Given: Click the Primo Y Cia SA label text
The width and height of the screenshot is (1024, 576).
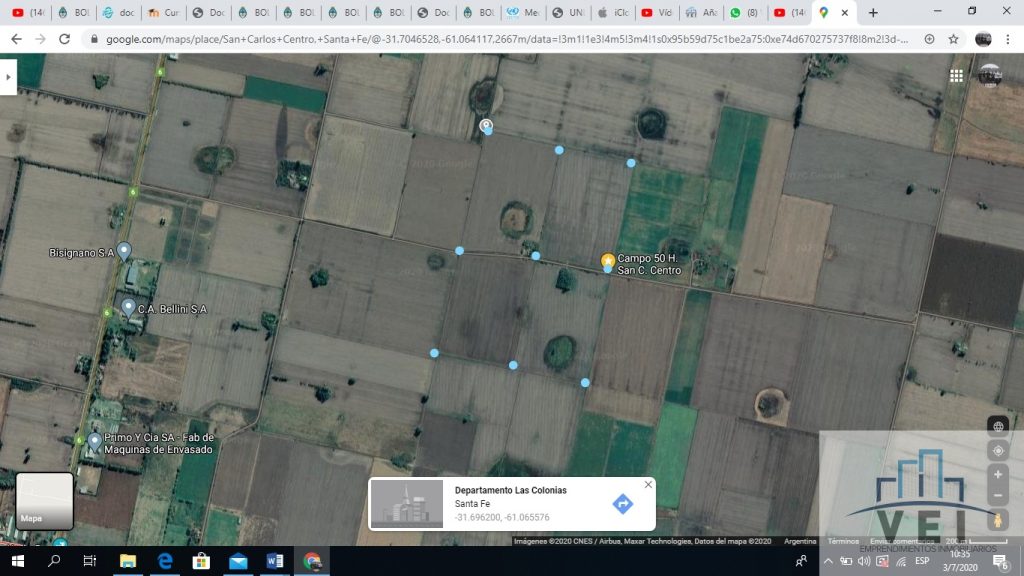Looking at the screenshot, I should pyautogui.click(x=159, y=443).
